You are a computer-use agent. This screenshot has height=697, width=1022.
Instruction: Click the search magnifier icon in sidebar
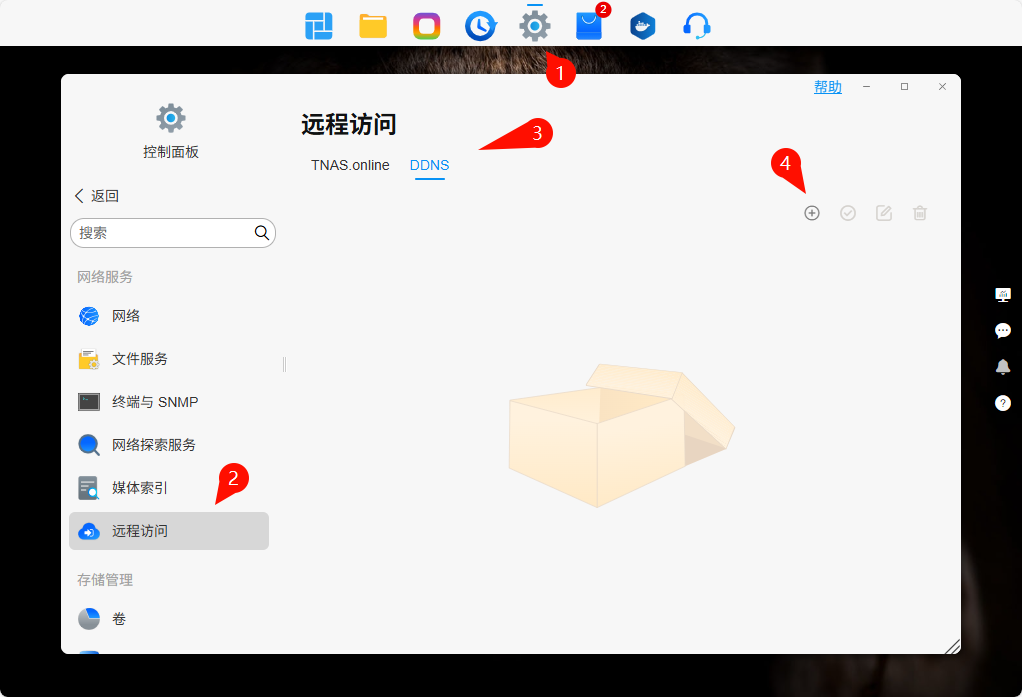point(262,233)
